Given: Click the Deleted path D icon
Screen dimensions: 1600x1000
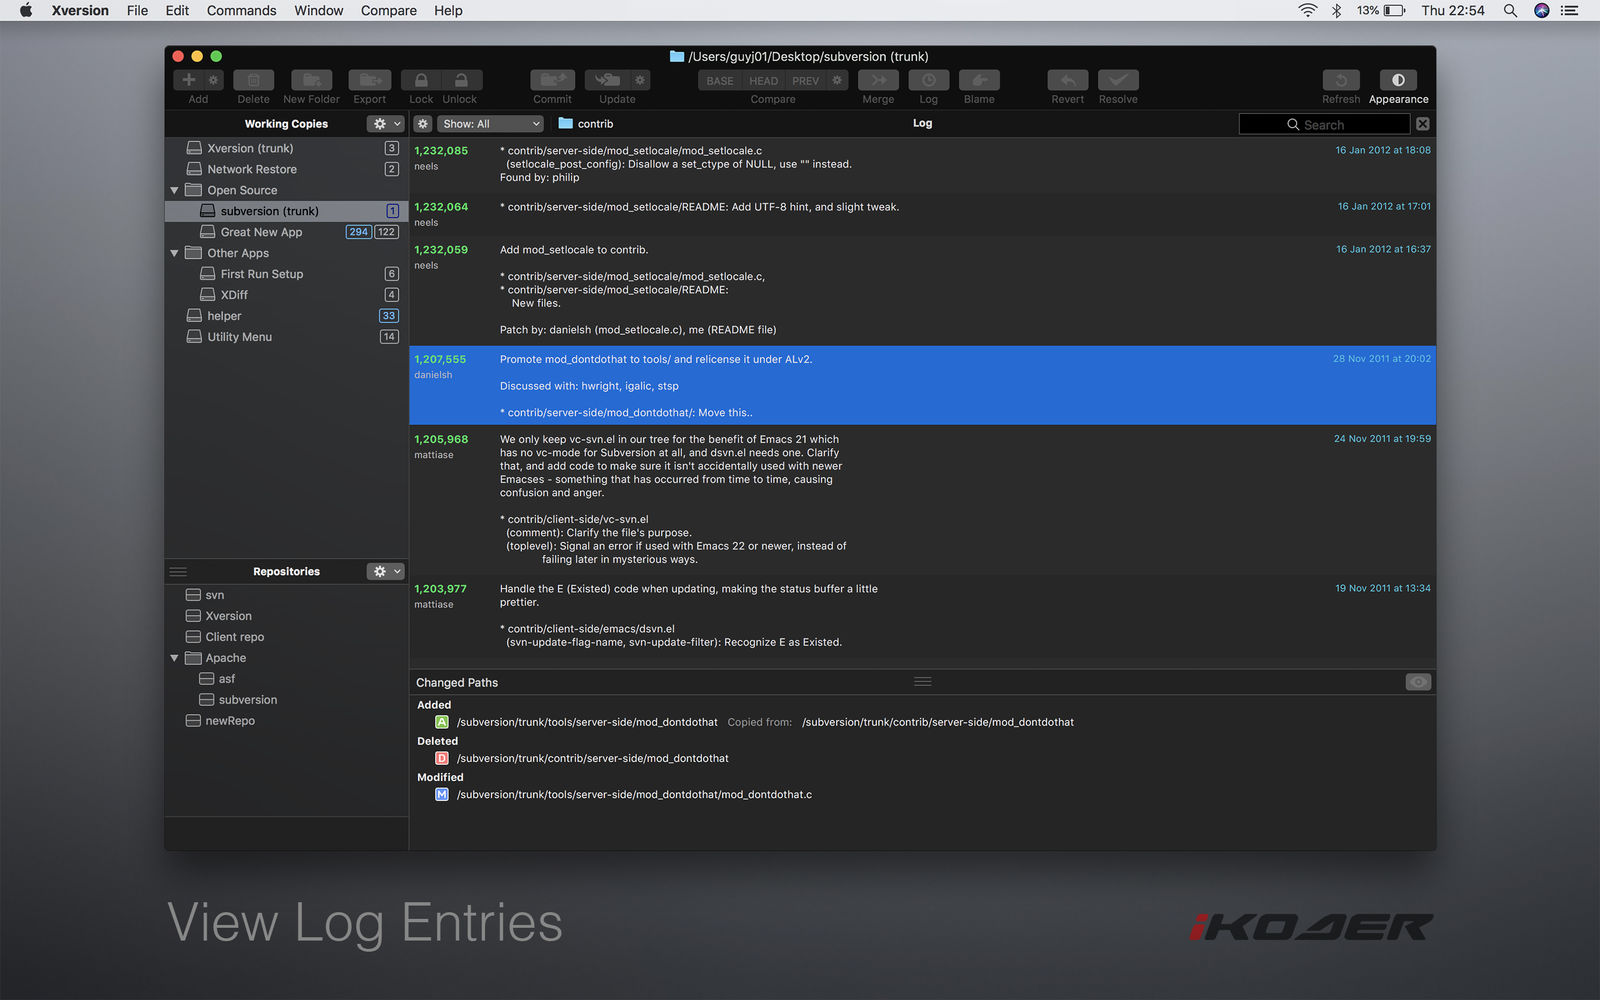Looking at the screenshot, I should pyautogui.click(x=441, y=758).
